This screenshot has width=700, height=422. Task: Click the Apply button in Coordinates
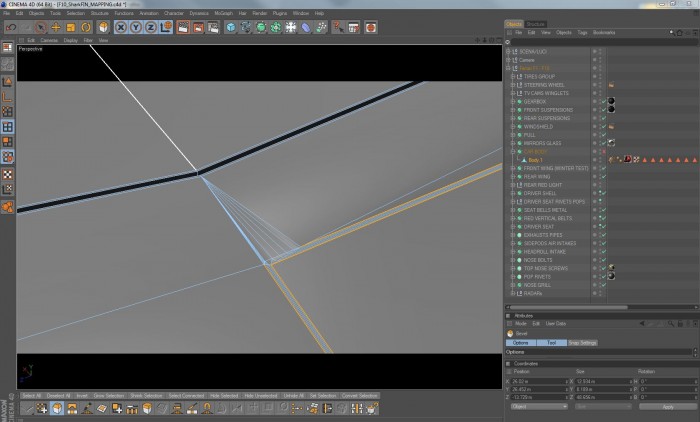(x=667, y=407)
